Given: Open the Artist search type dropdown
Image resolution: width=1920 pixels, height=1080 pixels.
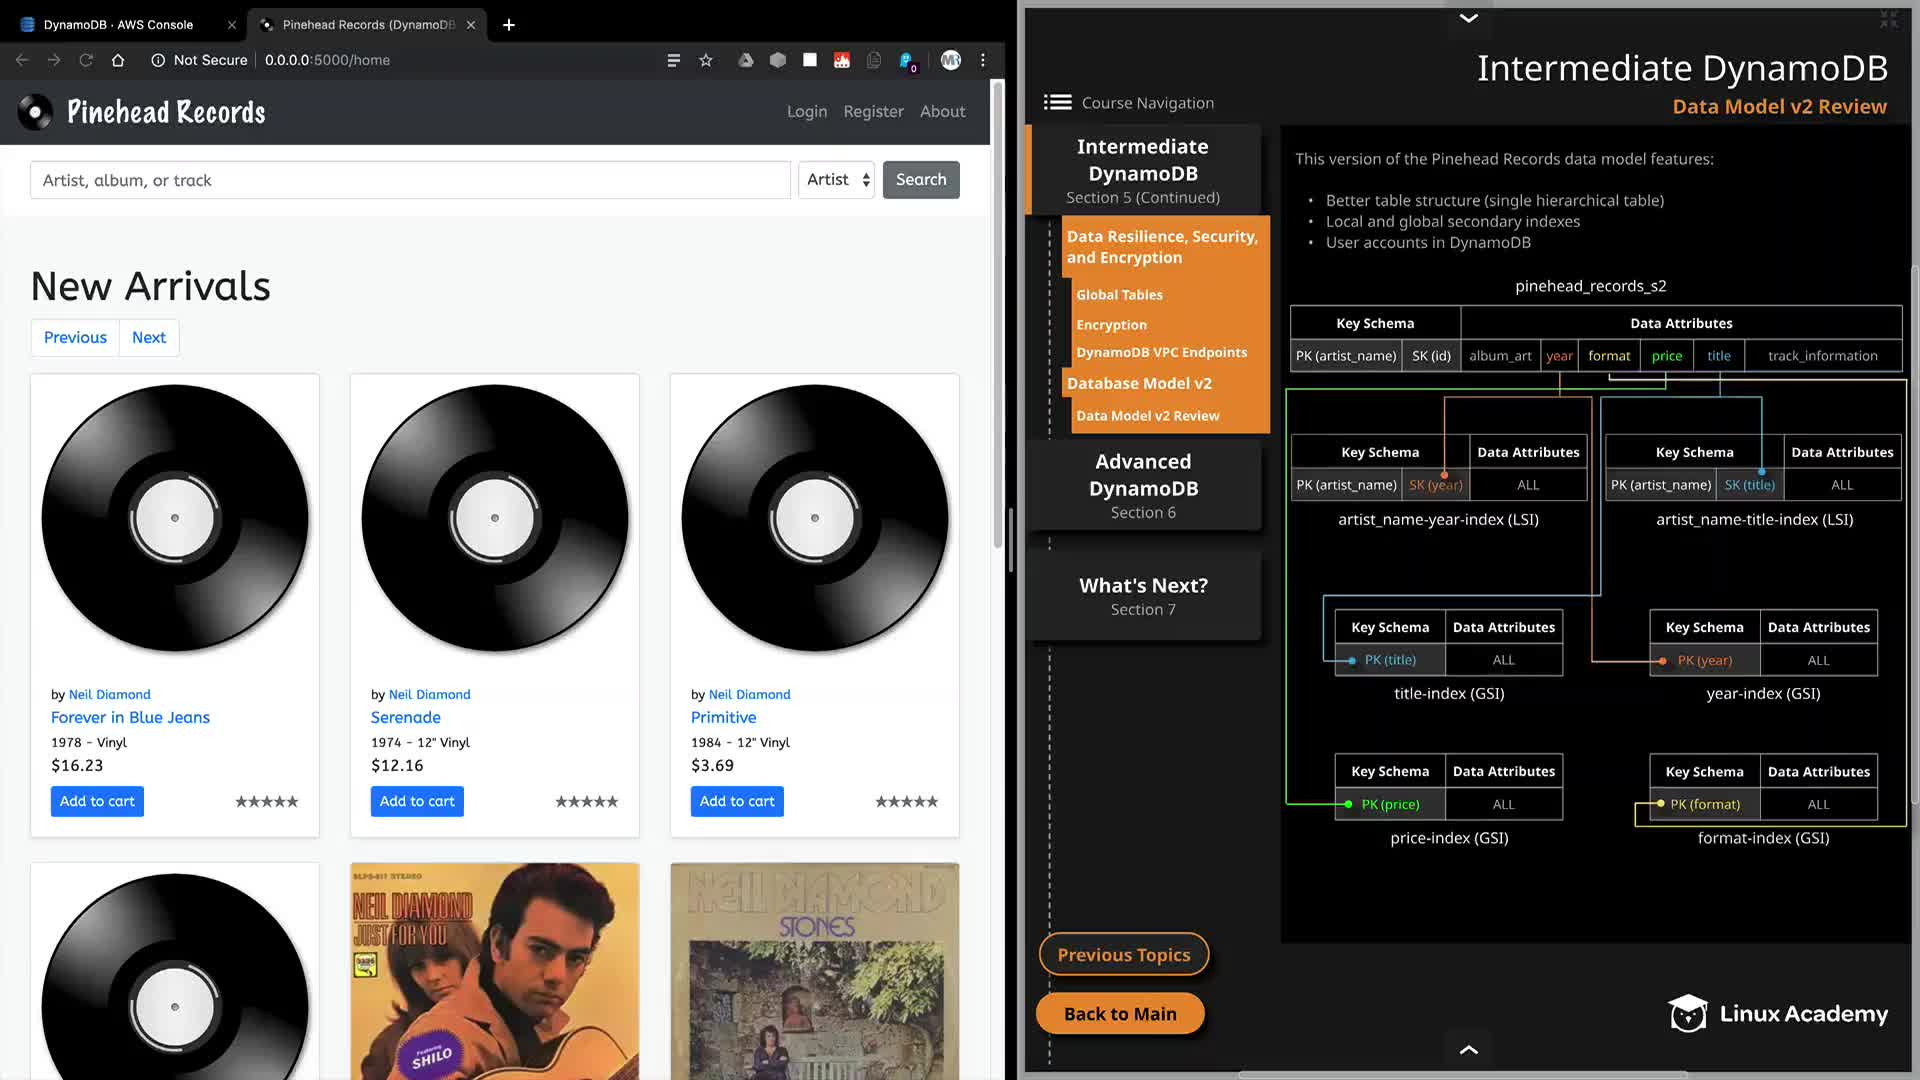Looking at the screenshot, I should tap(837, 180).
